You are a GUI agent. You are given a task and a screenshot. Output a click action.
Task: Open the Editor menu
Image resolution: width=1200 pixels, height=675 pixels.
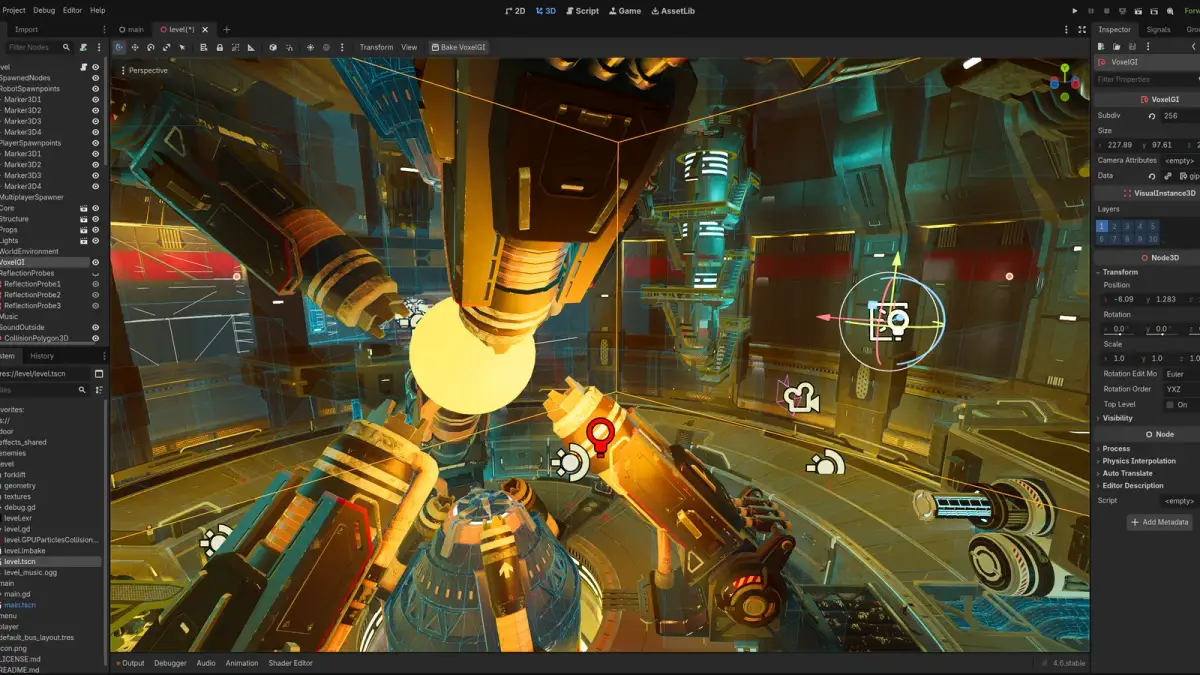click(x=72, y=10)
